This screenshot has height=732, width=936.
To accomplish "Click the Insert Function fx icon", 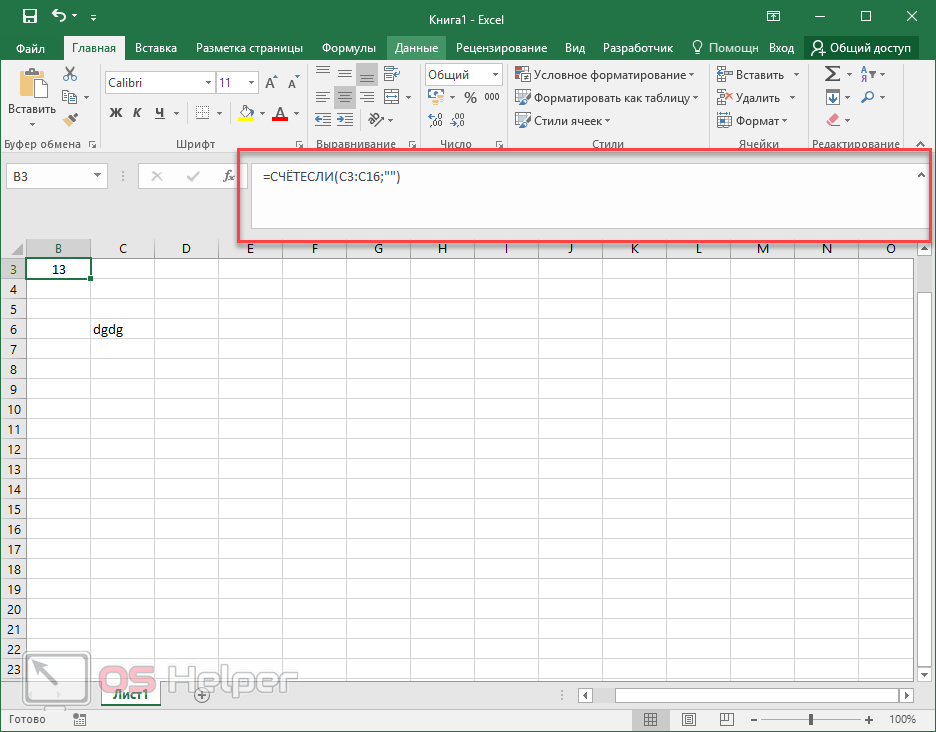I will pos(229,176).
